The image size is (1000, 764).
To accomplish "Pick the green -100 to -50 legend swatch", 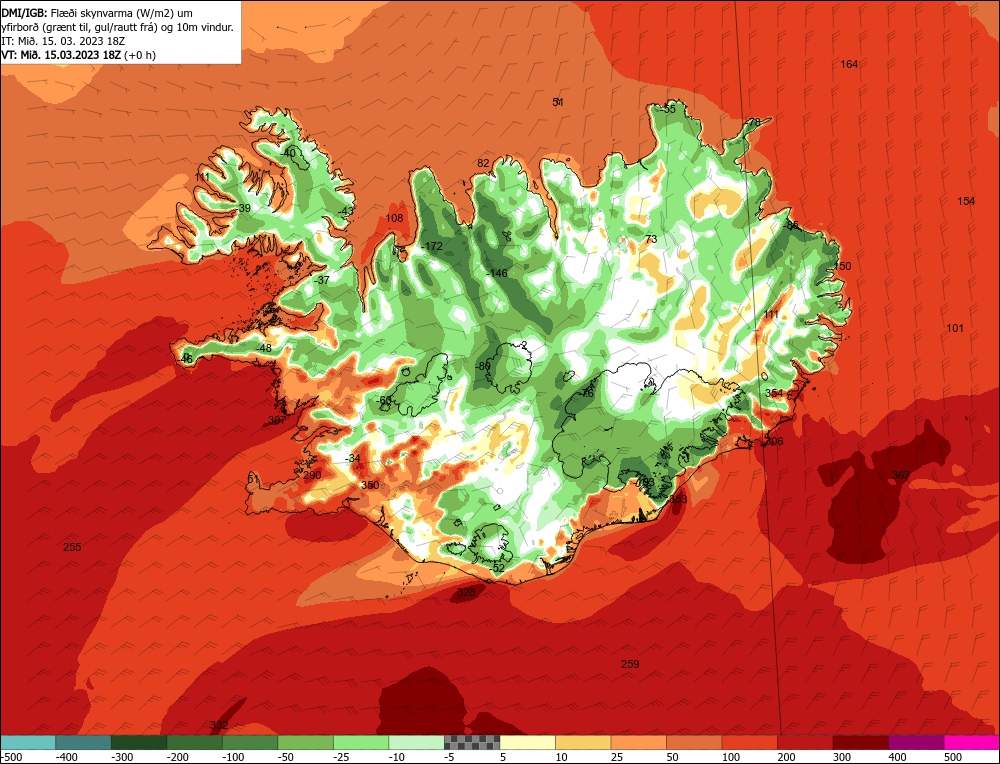I will [249, 742].
